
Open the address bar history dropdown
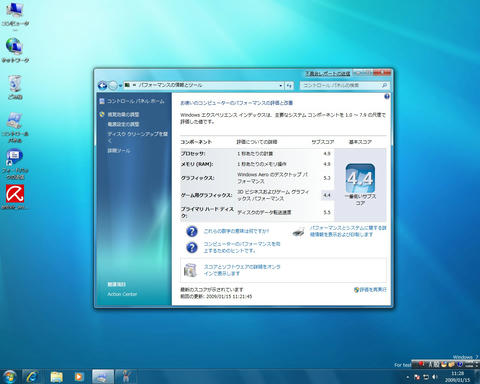click(281, 86)
